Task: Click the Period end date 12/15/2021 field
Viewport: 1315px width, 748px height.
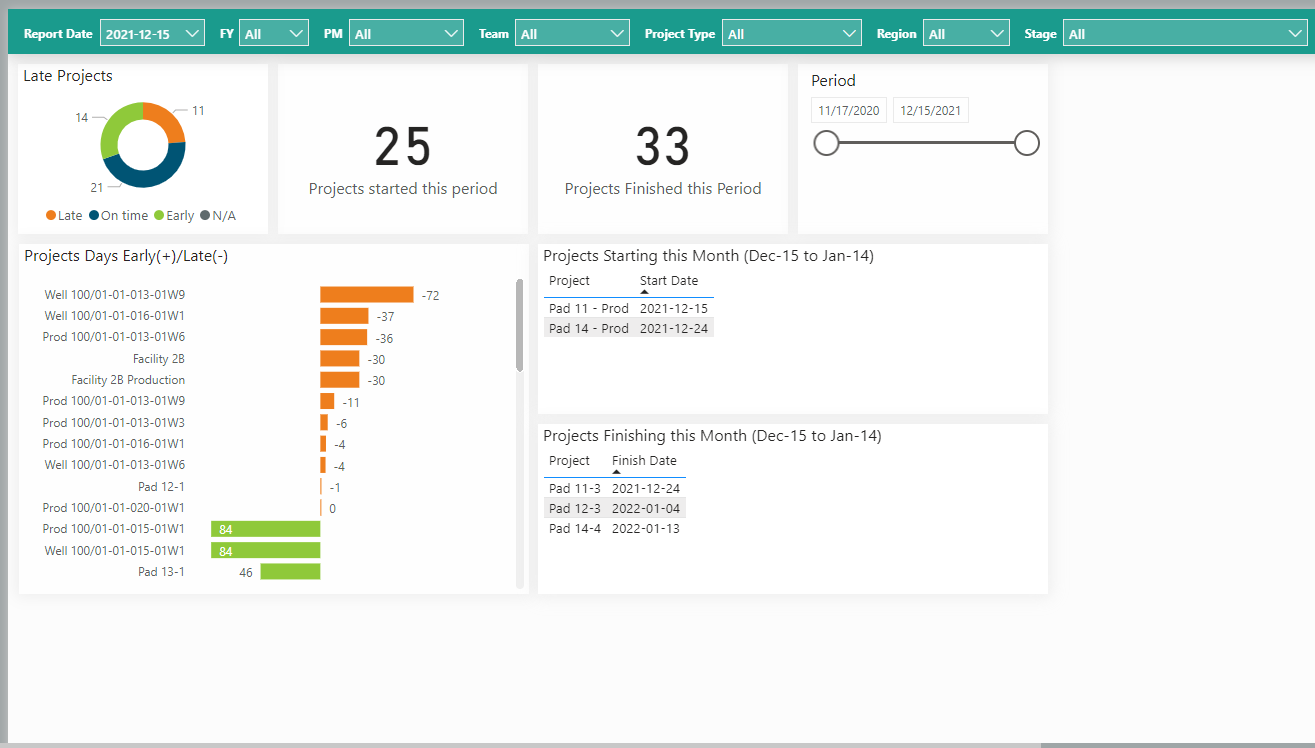Action: tap(930, 111)
